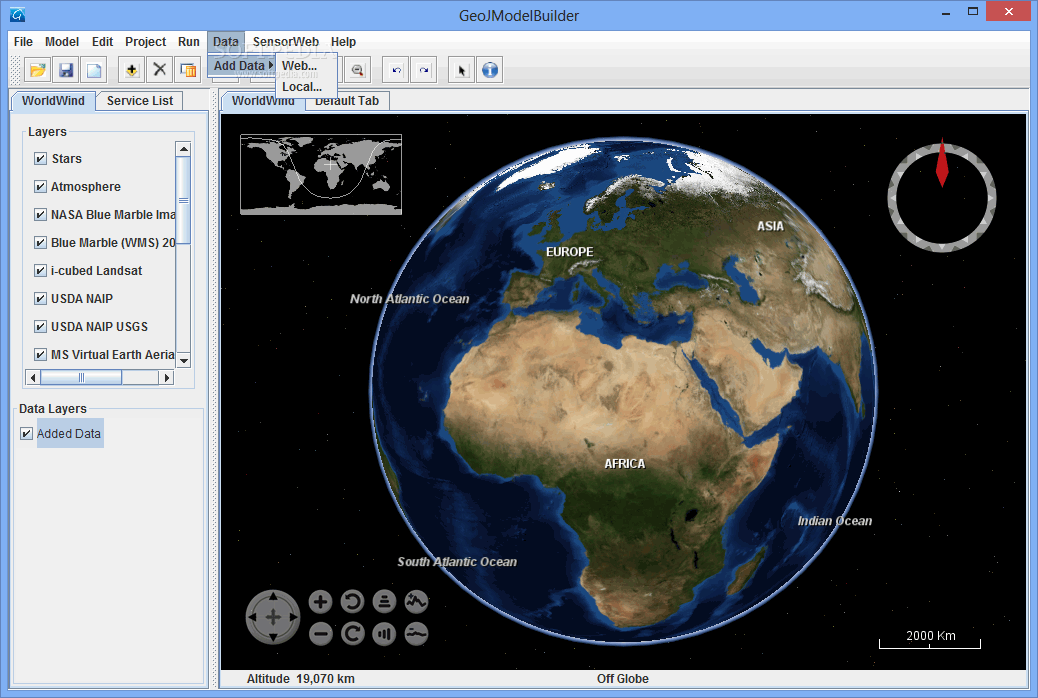Click the 2000 Km scale bar
This screenshot has height=698, width=1038.
coord(929,638)
